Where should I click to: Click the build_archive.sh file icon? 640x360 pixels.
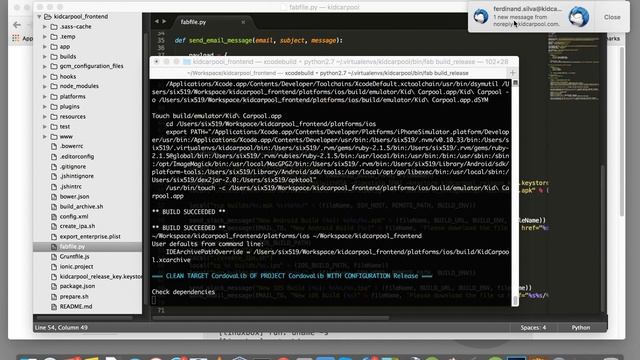tap(54, 207)
